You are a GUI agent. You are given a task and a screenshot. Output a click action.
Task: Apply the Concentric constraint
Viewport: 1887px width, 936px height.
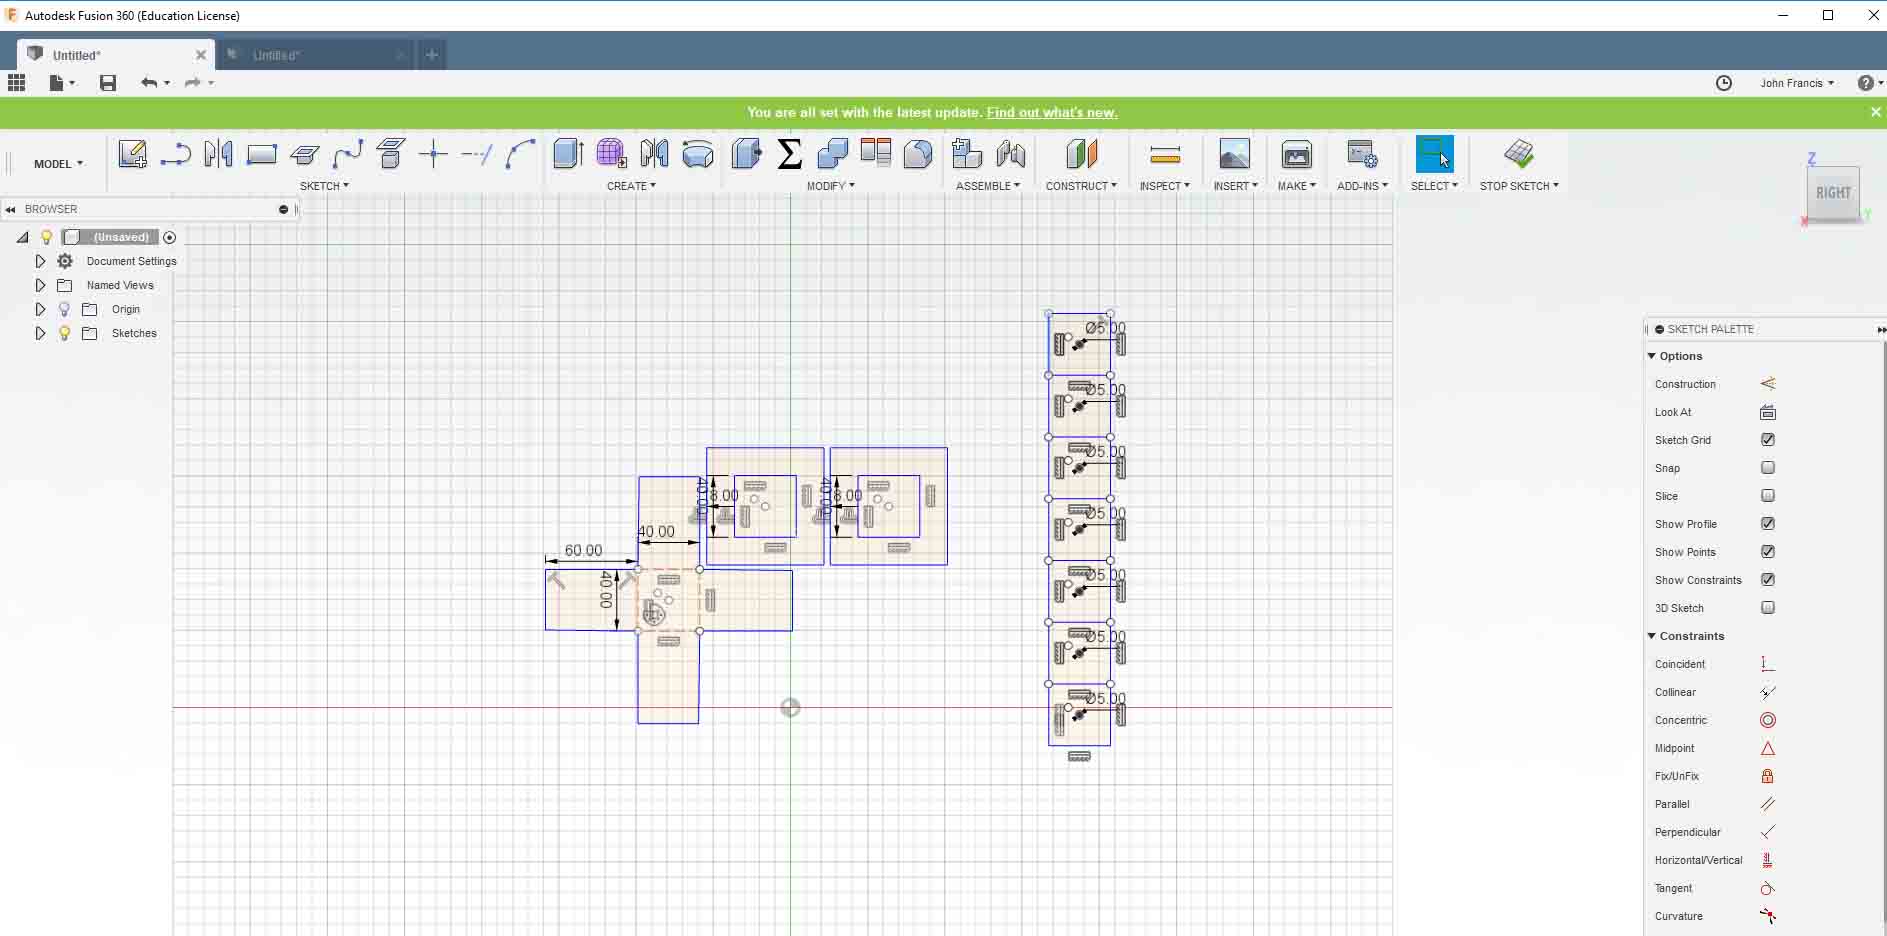coord(1767,720)
